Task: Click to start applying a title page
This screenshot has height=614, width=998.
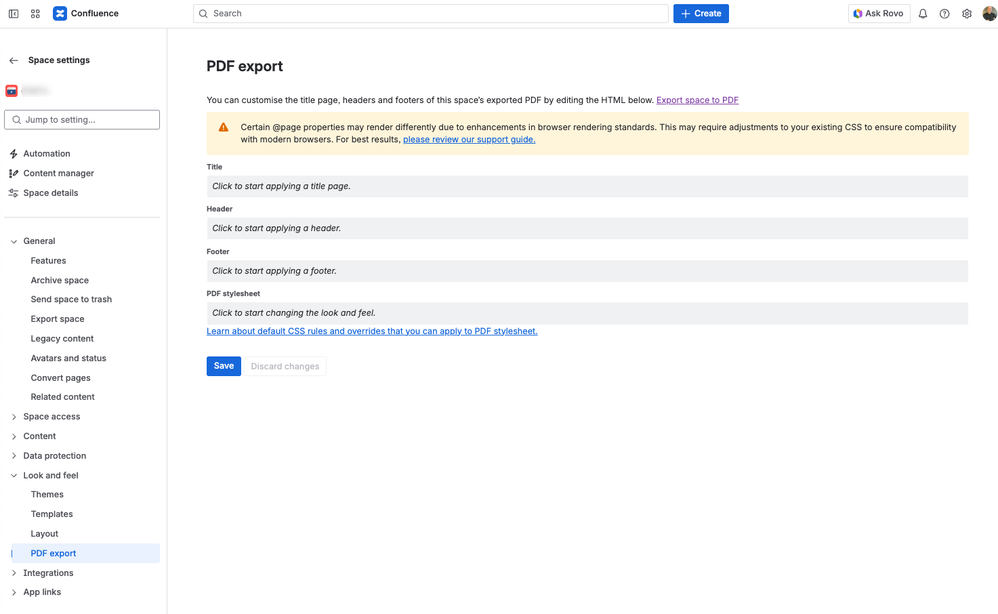Action: [587, 186]
